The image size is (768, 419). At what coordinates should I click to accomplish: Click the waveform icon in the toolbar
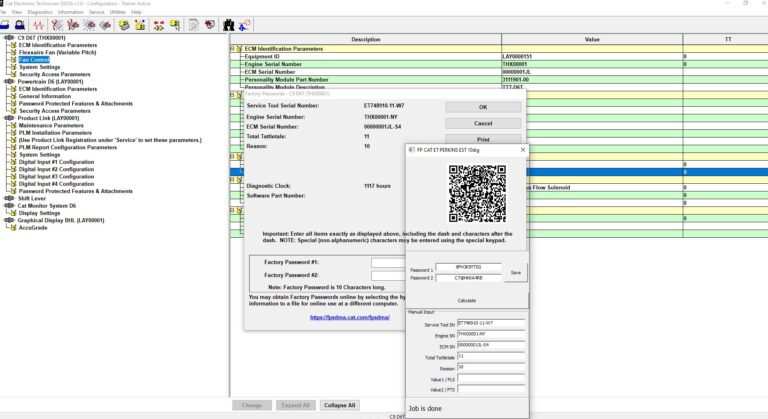coord(39,24)
